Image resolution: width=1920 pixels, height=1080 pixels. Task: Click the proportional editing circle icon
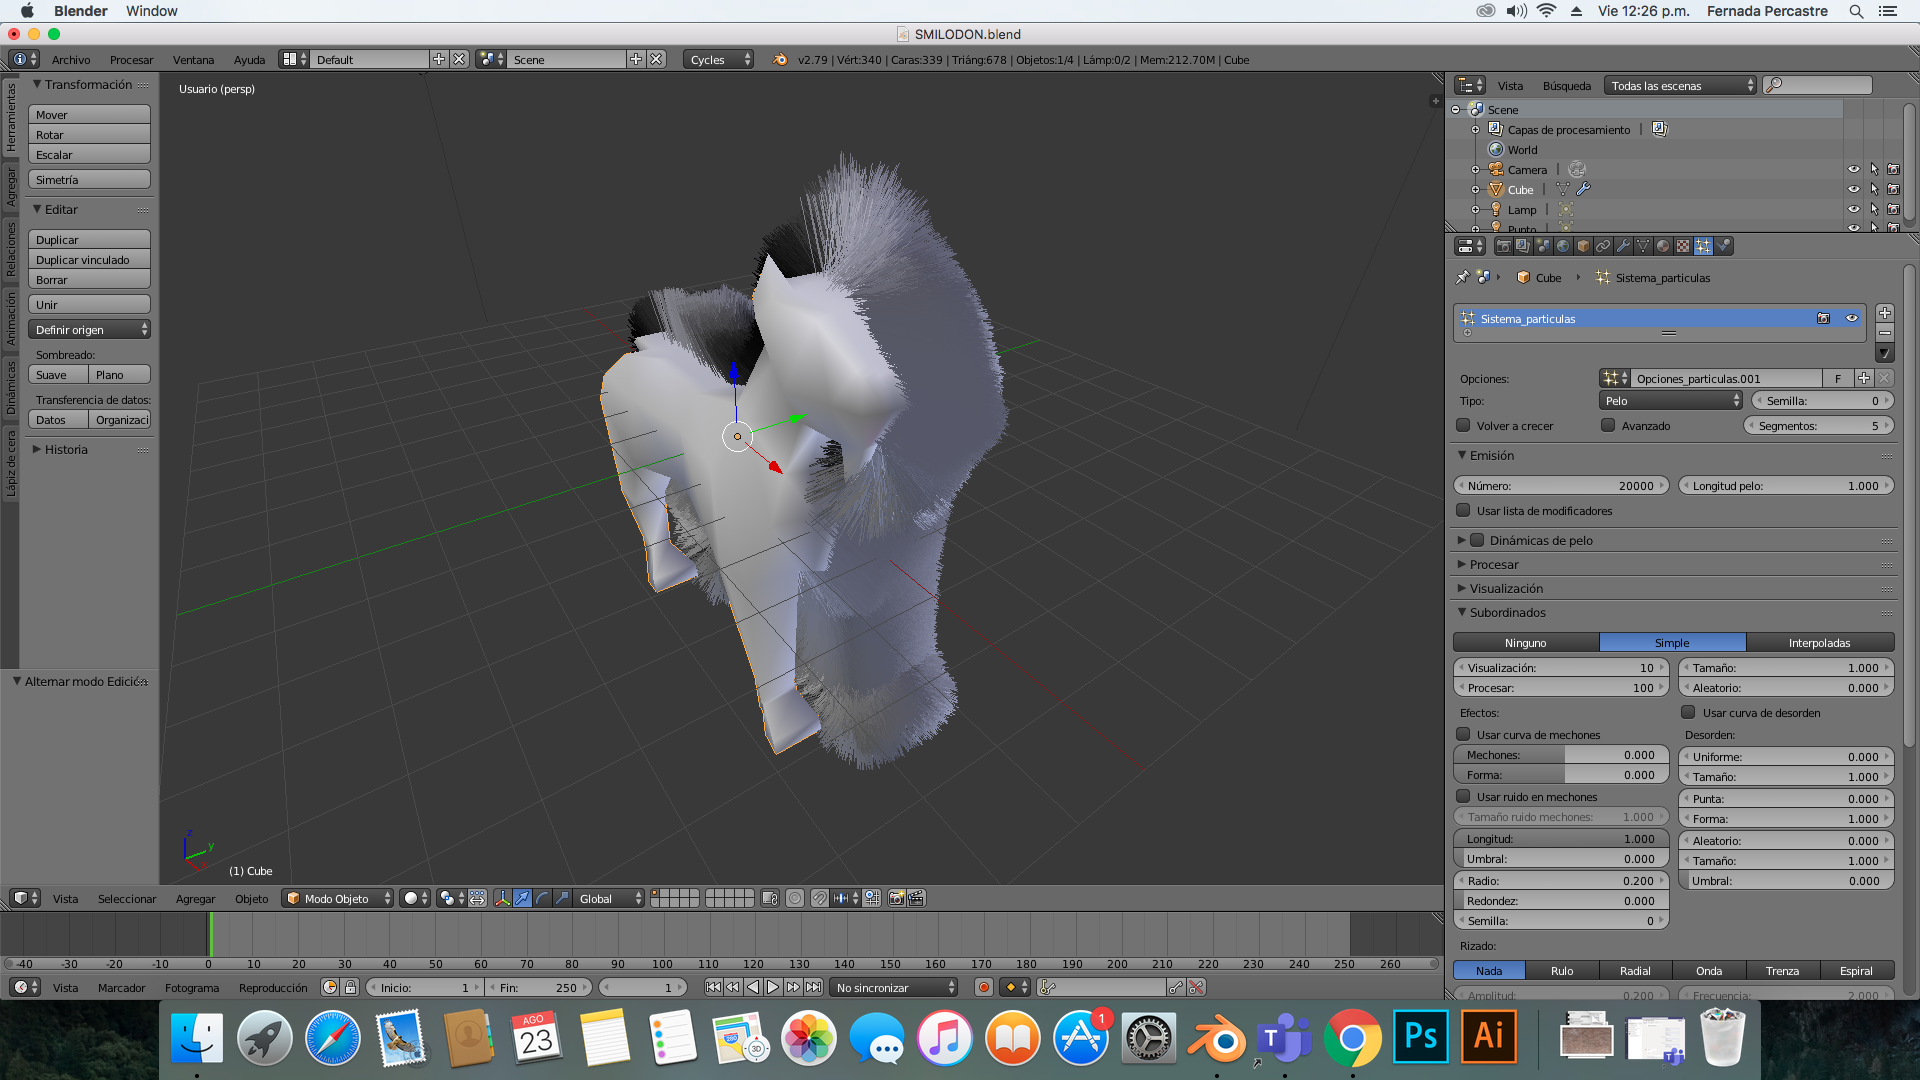(x=795, y=898)
